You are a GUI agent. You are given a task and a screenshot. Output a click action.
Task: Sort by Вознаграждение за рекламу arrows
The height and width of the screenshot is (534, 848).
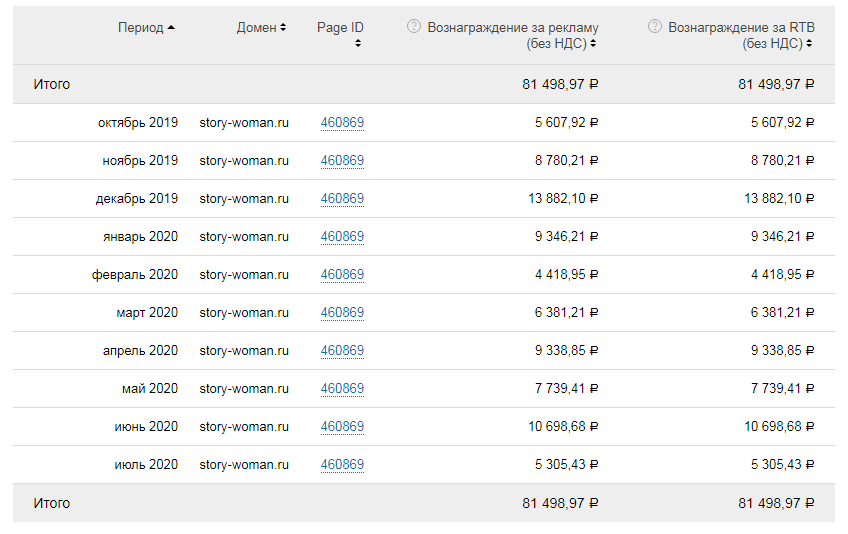pyautogui.click(x=594, y=44)
